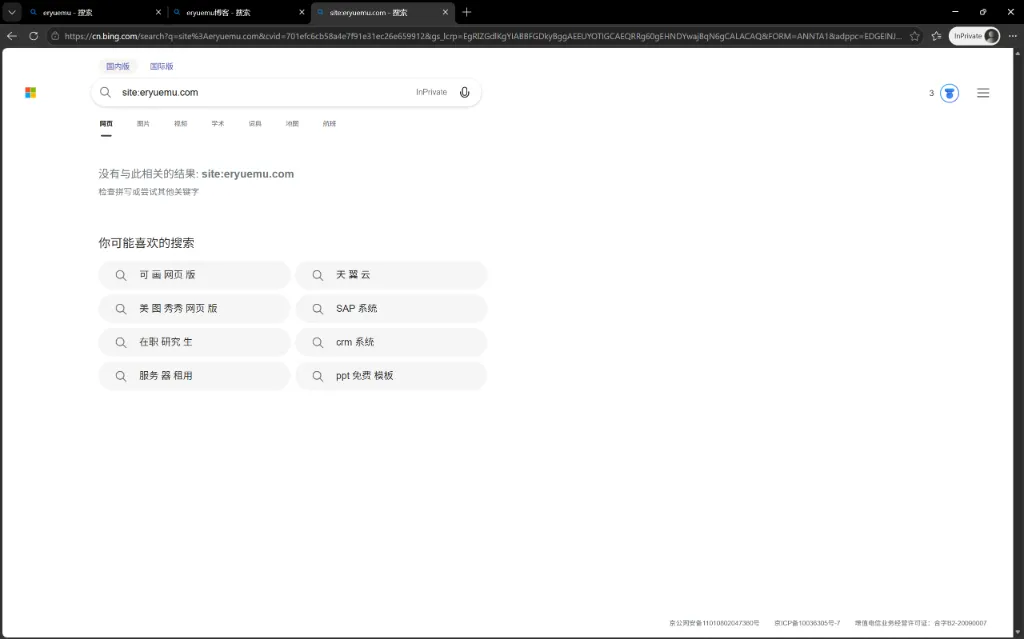The width and height of the screenshot is (1024, 639).
Task: Click the Microsoft Bing logo
Action: pos(31,93)
